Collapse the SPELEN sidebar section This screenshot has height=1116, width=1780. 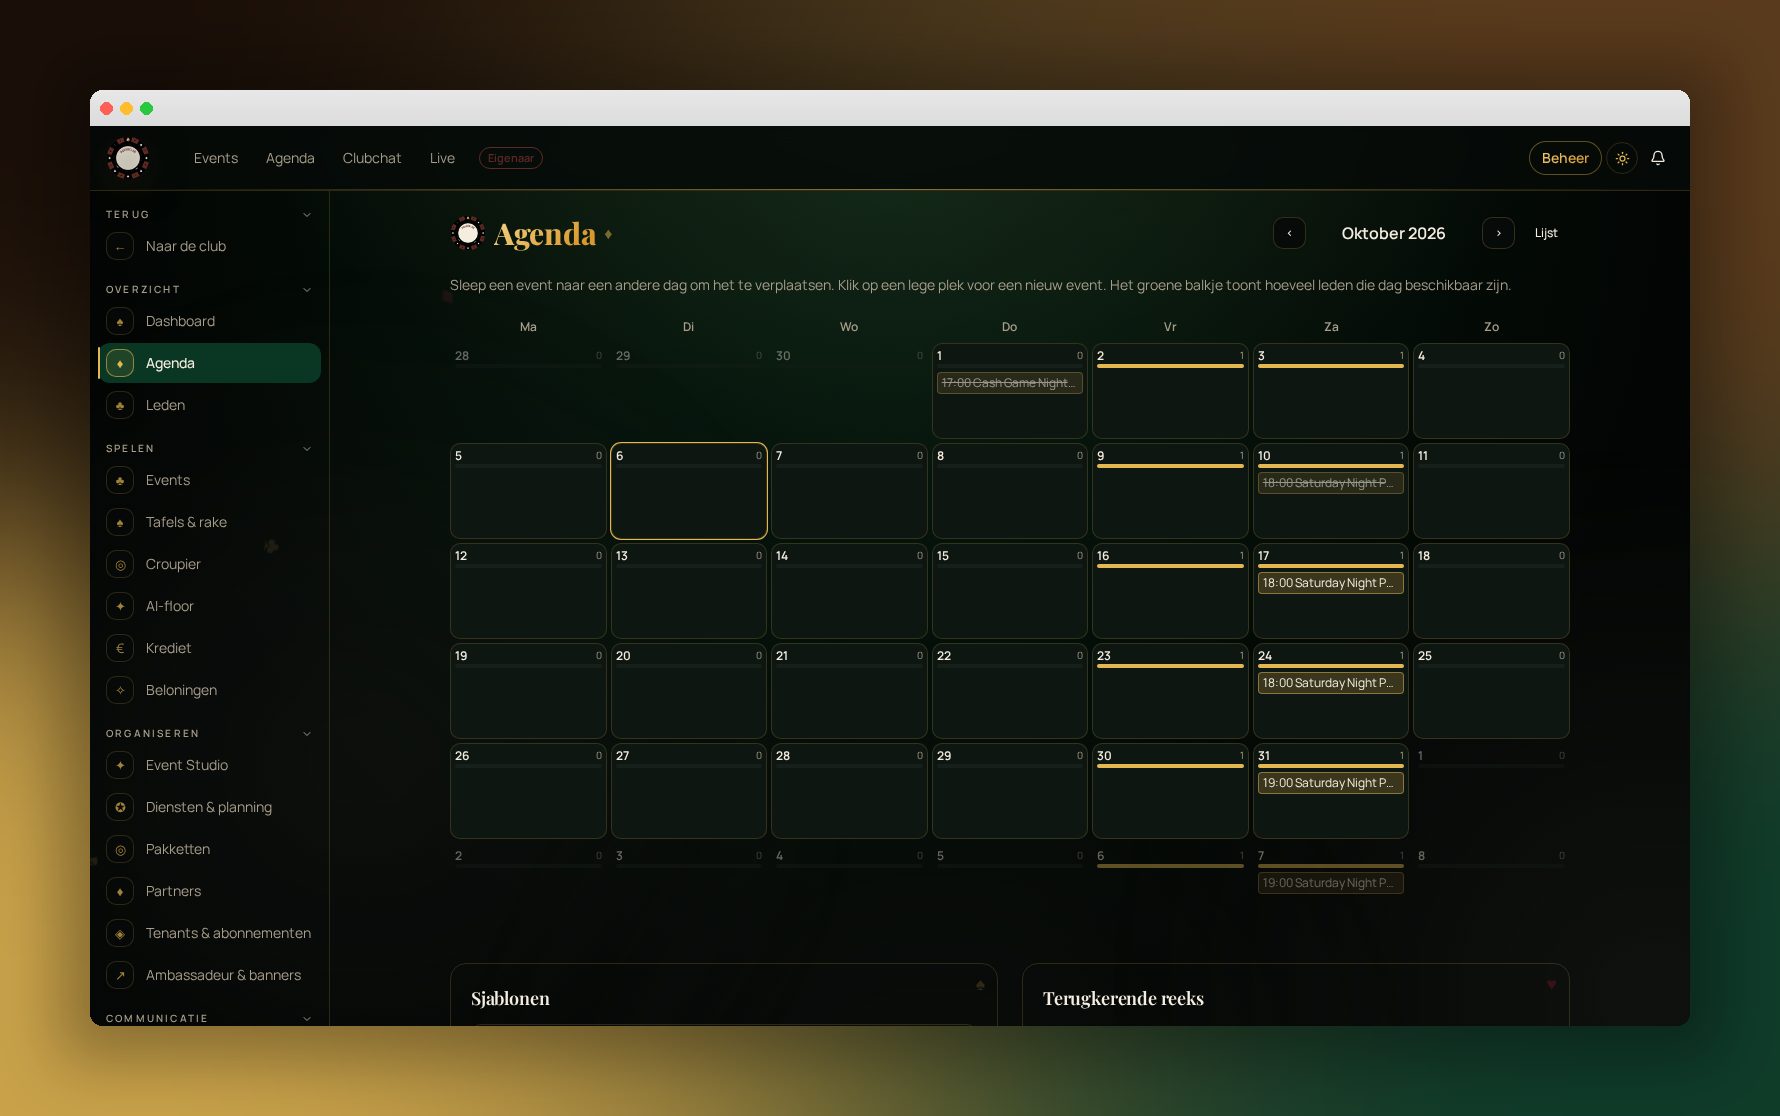307,448
